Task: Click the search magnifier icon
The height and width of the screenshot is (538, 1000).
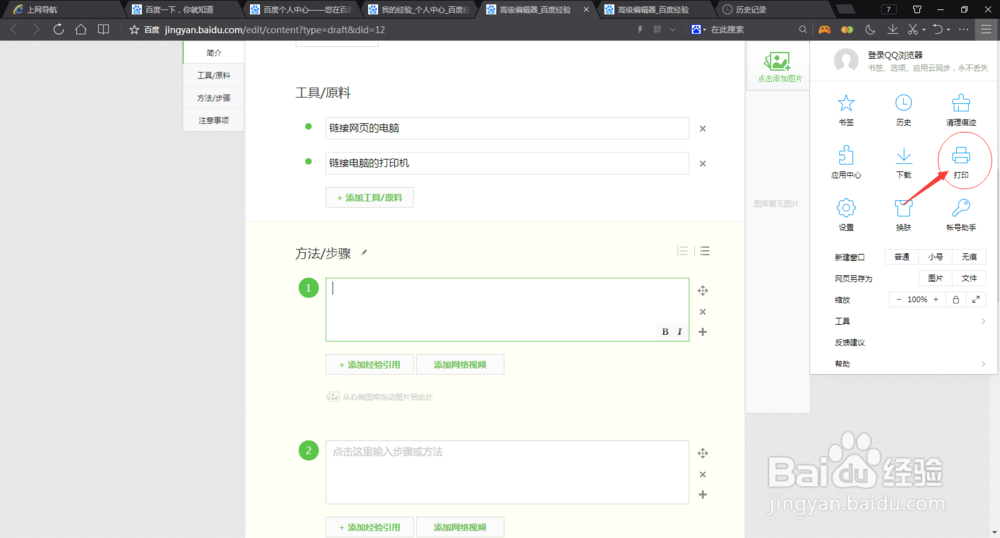Action: pyautogui.click(x=802, y=29)
